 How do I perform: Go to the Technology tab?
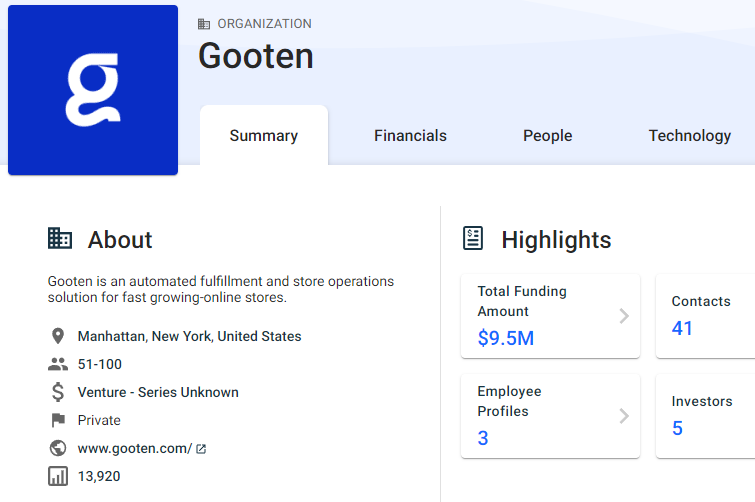click(689, 136)
